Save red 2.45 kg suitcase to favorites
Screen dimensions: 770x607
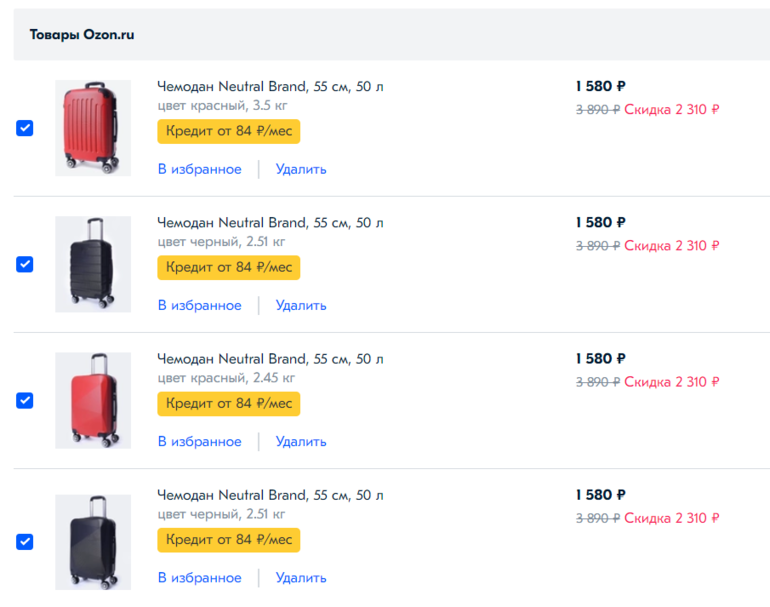point(199,441)
